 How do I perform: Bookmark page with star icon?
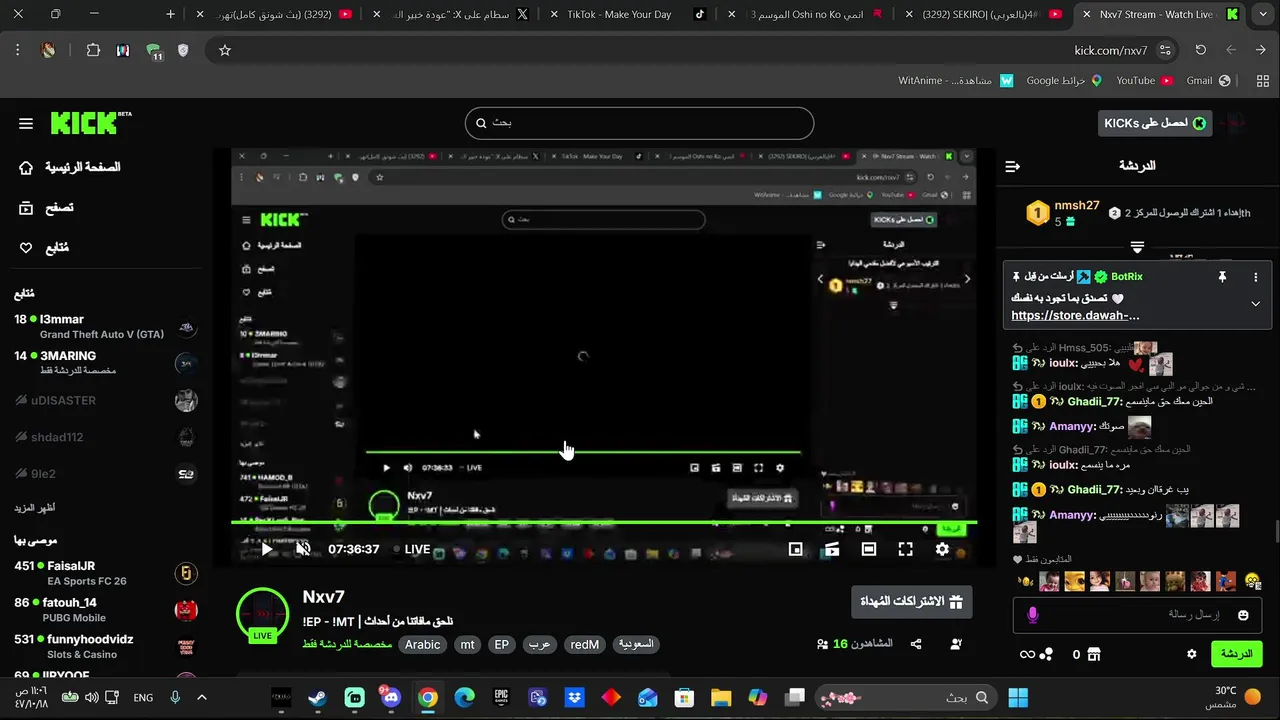(x=225, y=50)
